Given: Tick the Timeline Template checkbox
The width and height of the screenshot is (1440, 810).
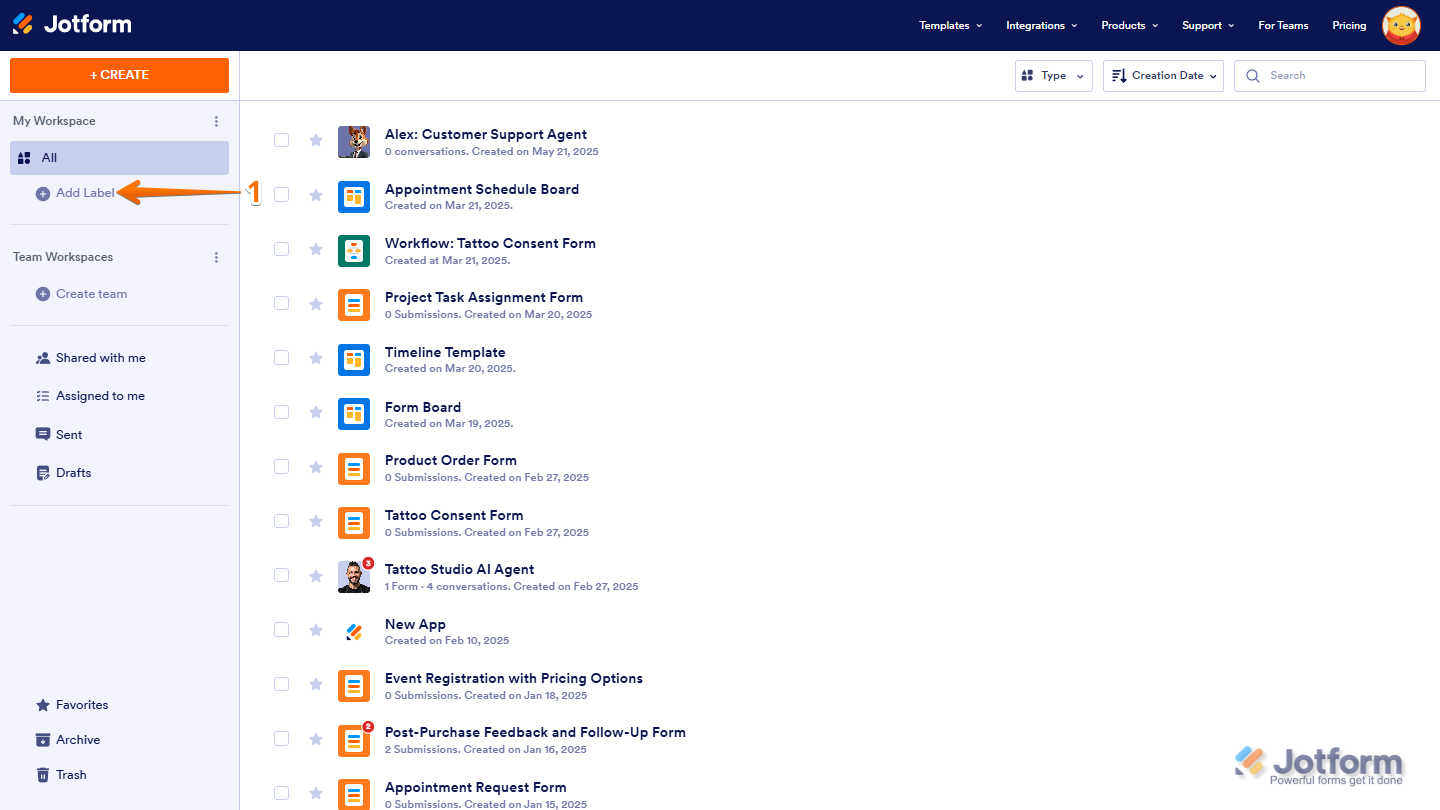Looking at the screenshot, I should coord(282,358).
